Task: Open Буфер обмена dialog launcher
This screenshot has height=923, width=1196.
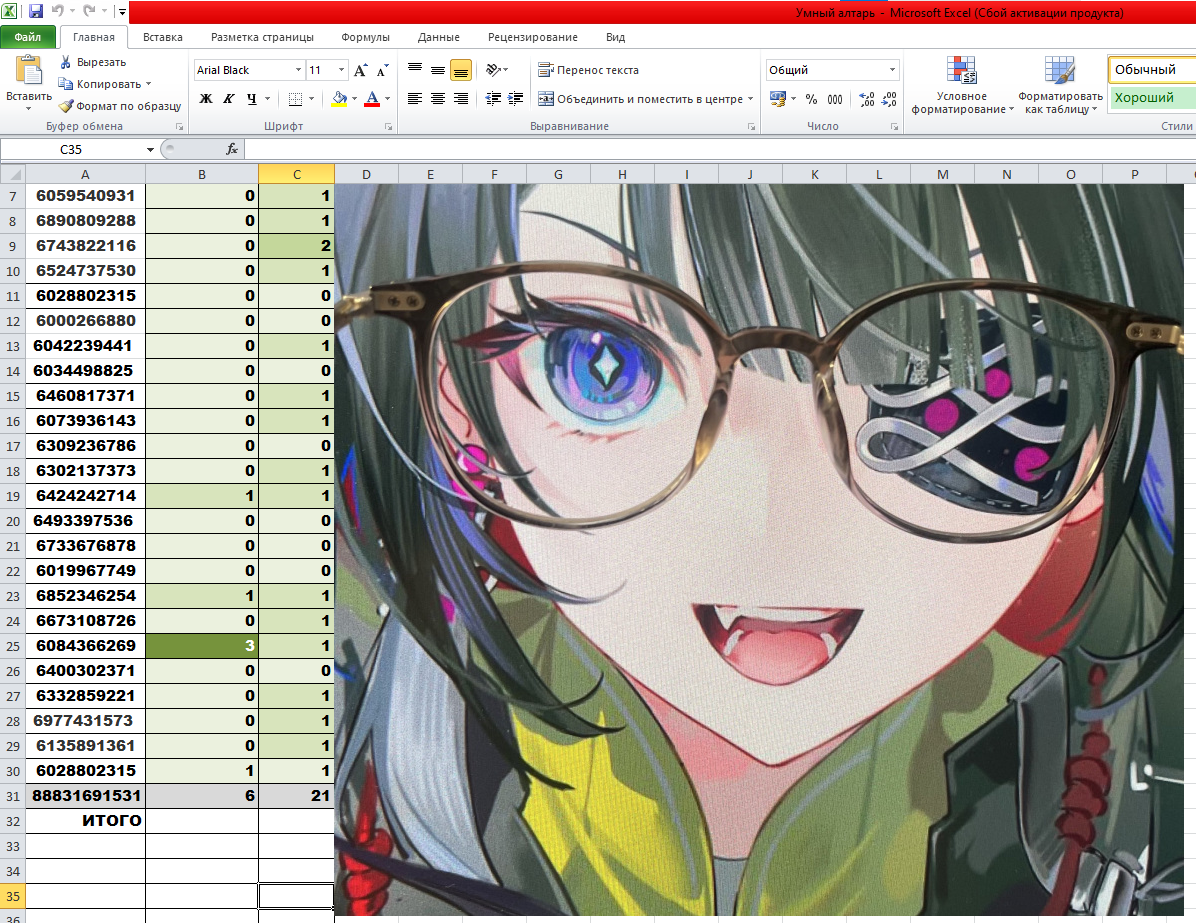Action: coord(179,127)
